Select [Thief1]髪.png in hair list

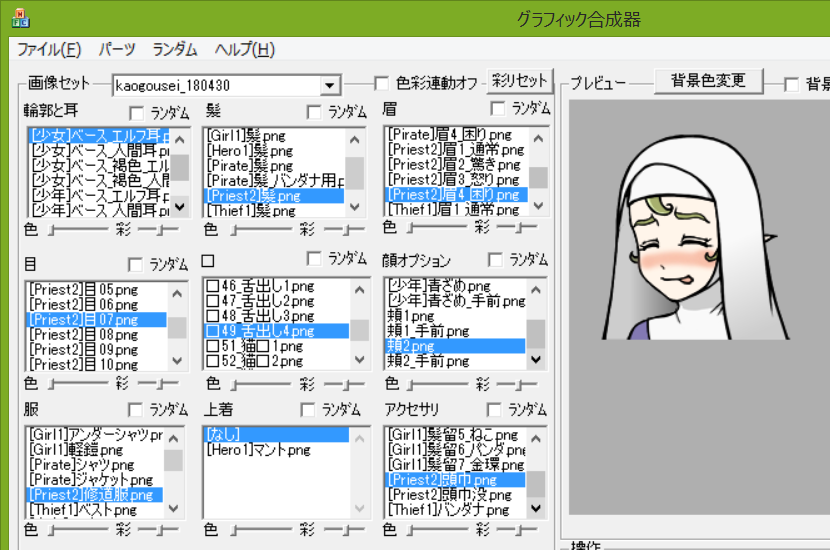click(275, 211)
